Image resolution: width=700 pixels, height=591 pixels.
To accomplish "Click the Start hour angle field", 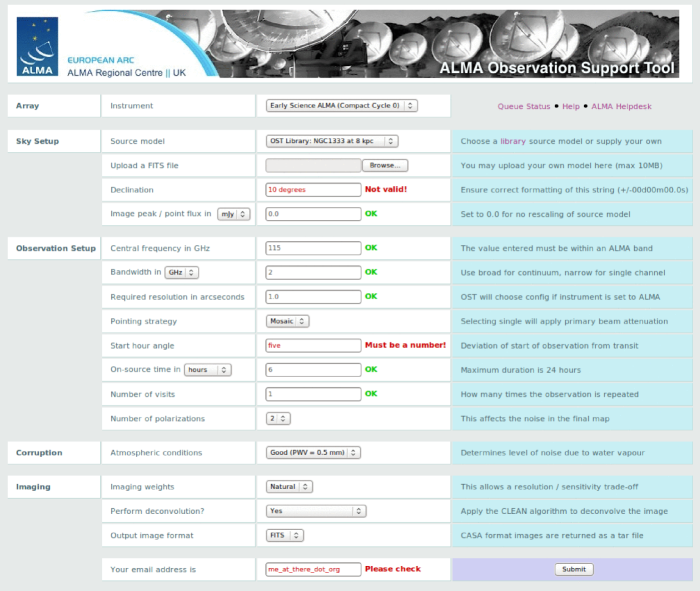I will pyautogui.click(x=312, y=345).
